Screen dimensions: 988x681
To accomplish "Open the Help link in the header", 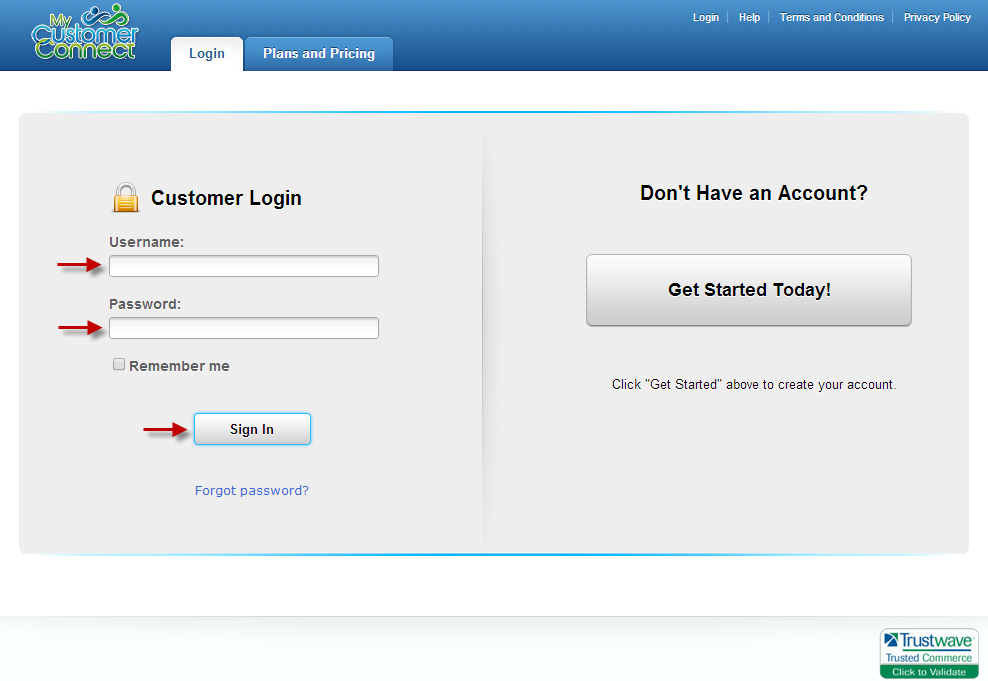I will (749, 17).
